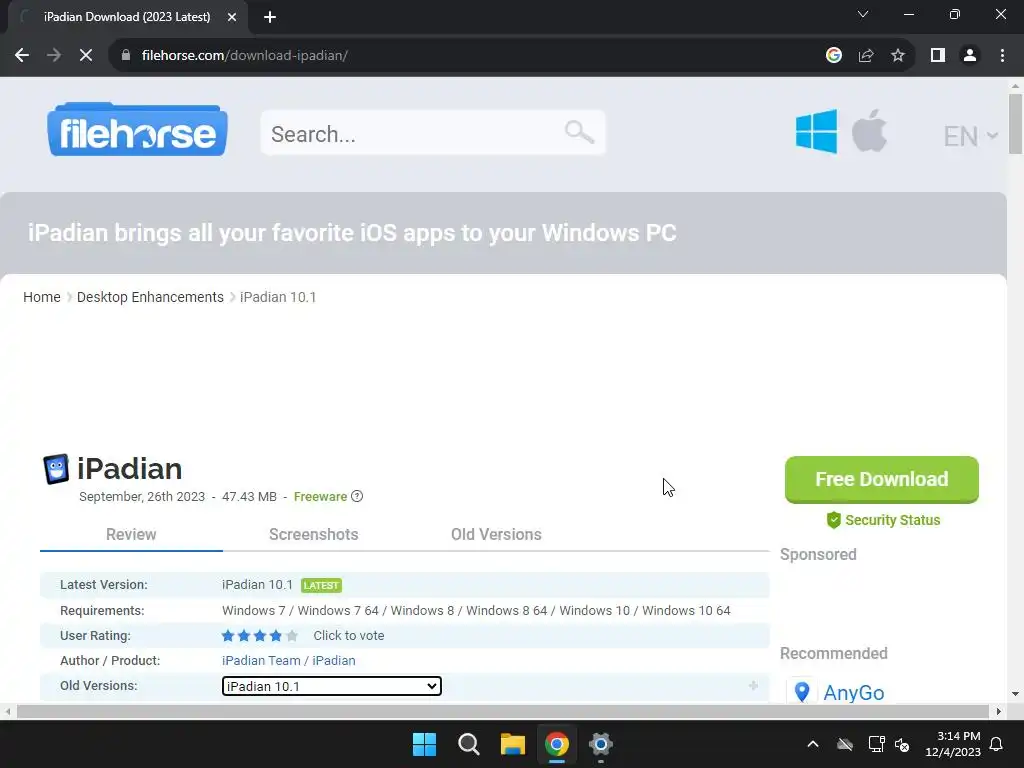Open the EN language dropdown
1024x768 pixels.
970,136
